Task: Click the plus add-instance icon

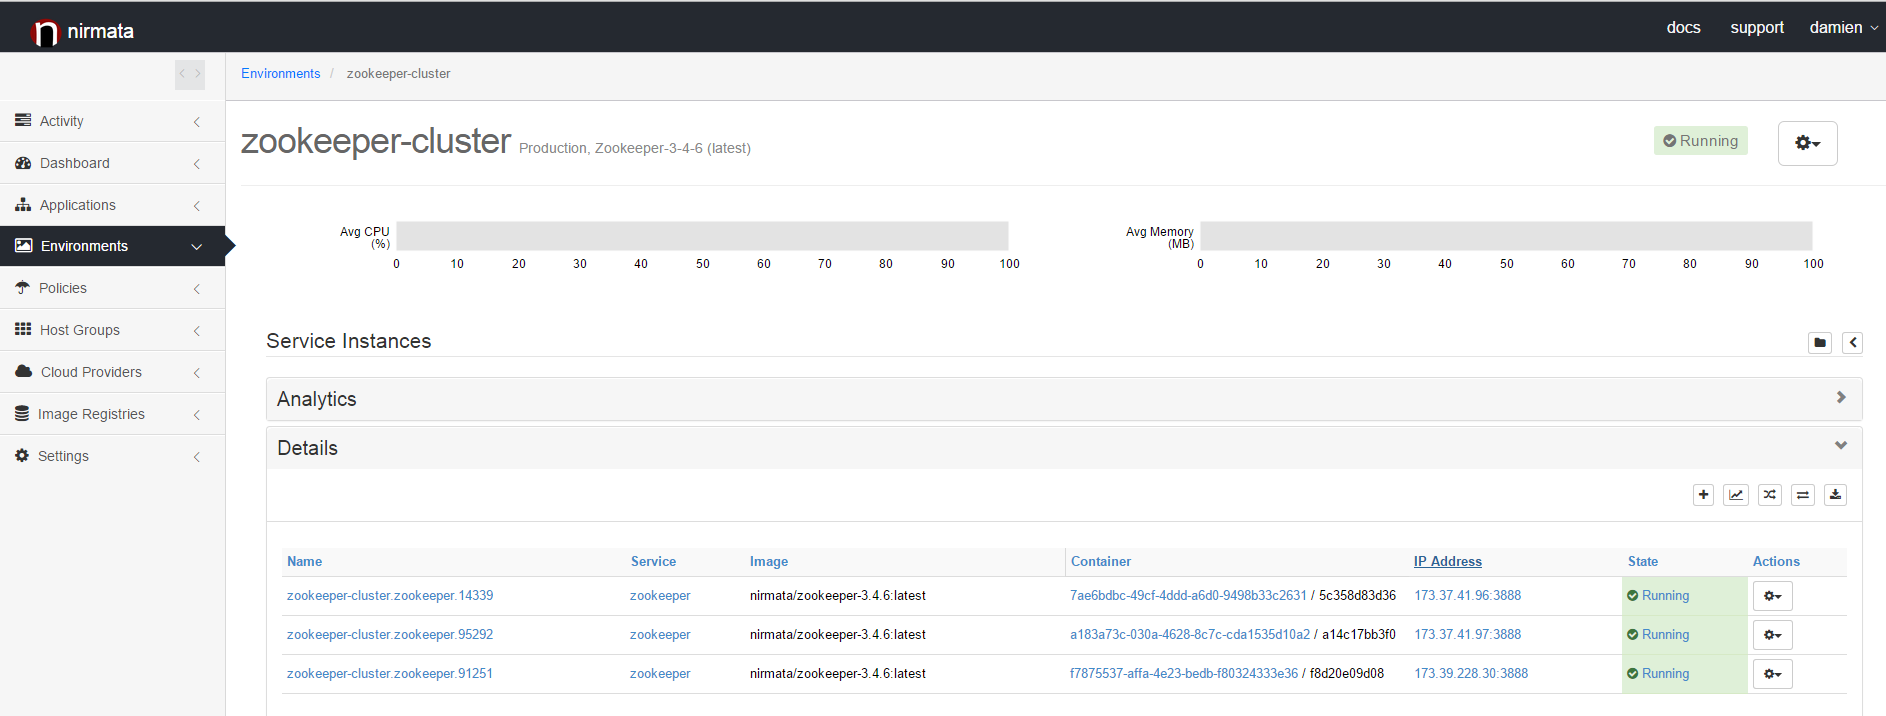Action: (1704, 495)
